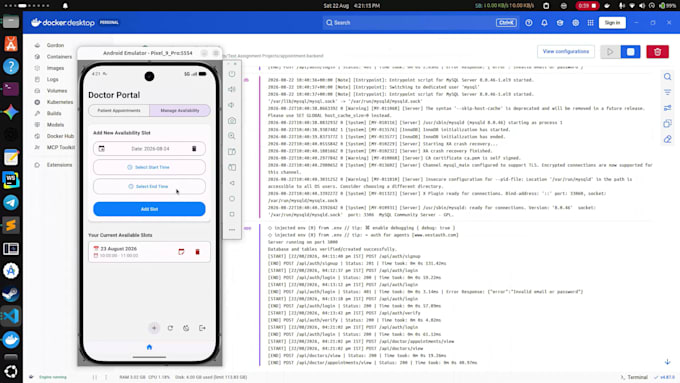Open Sublime Text from Ubuntu dock
The width and height of the screenshot is (680, 383).
pos(11,225)
